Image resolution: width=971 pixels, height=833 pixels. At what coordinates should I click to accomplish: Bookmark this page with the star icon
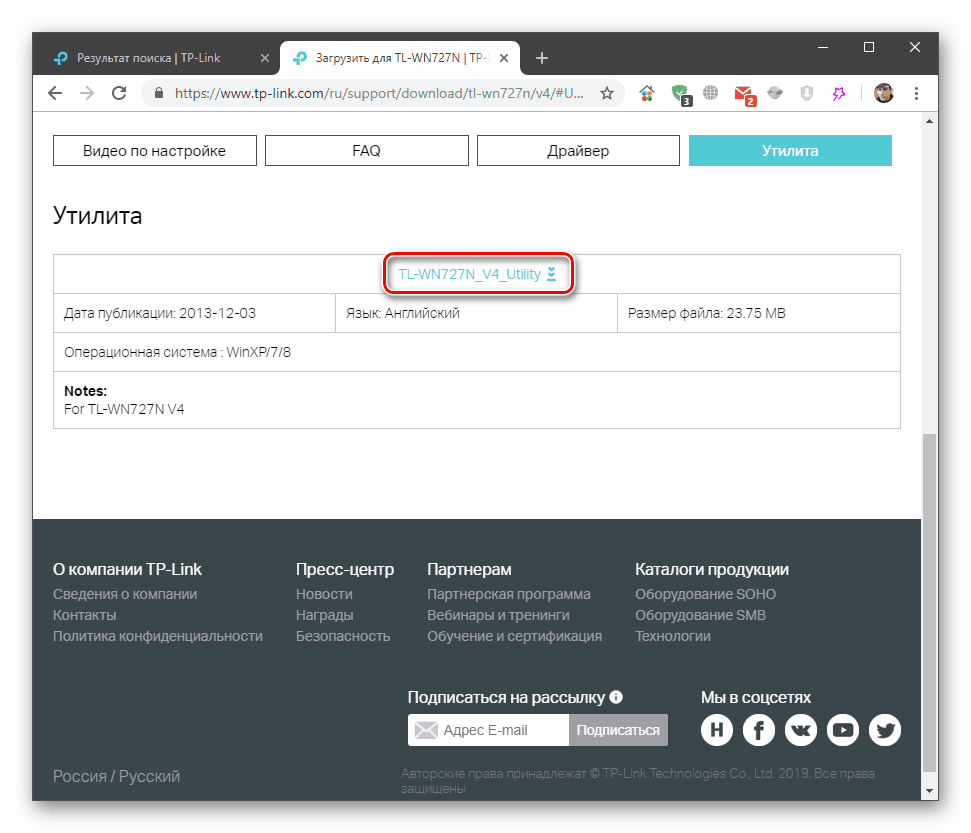[607, 94]
